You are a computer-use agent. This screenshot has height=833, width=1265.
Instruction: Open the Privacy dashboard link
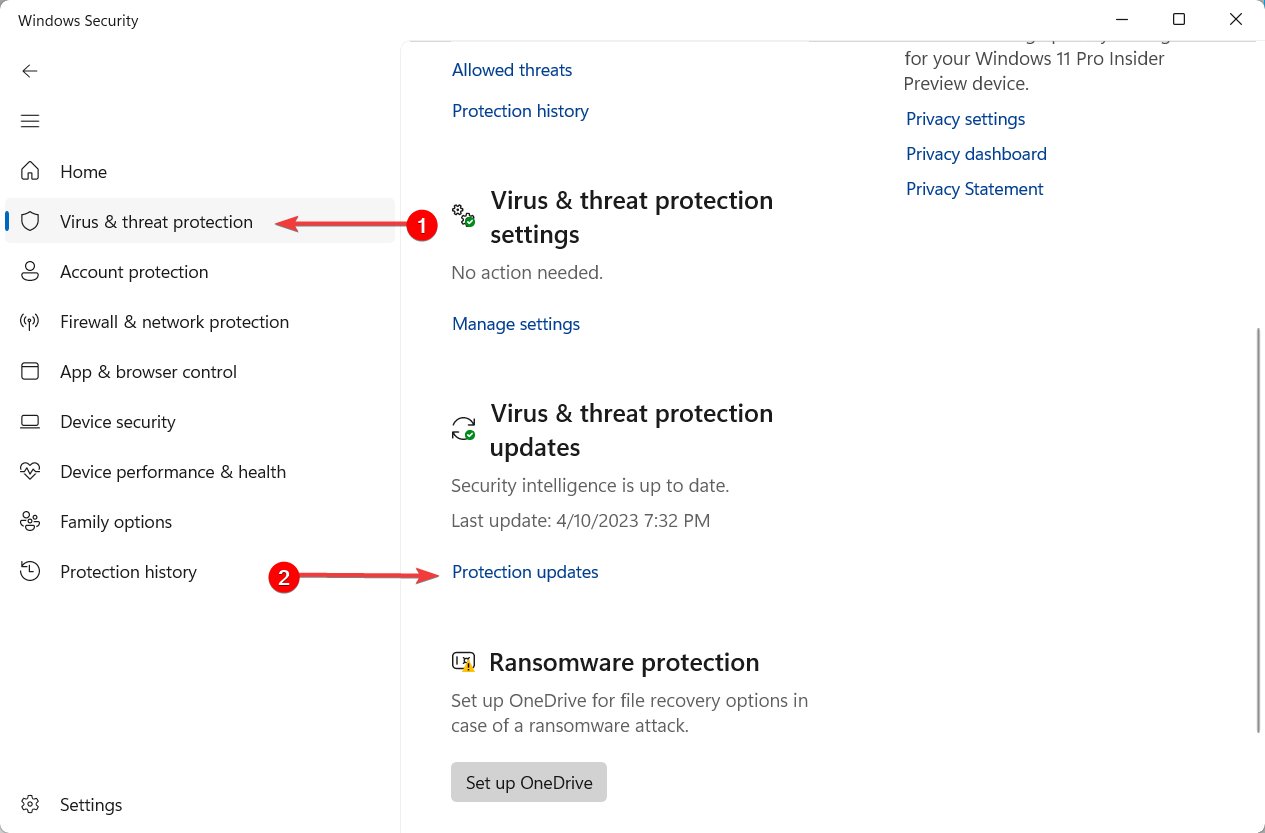point(976,154)
